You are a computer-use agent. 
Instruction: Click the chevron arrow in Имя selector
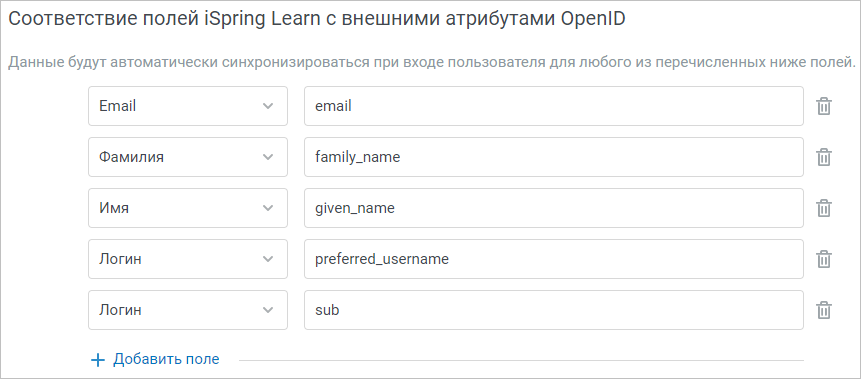[268, 208]
